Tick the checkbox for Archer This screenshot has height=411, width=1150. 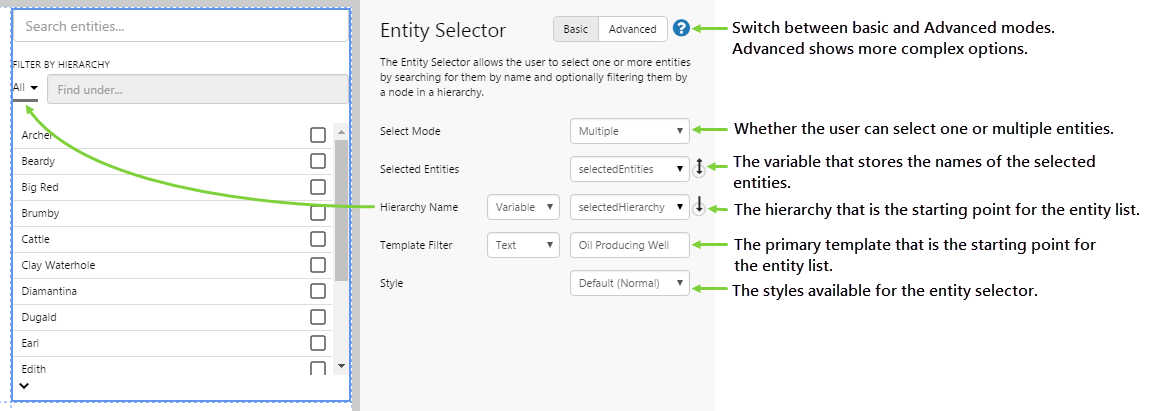(318, 135)
